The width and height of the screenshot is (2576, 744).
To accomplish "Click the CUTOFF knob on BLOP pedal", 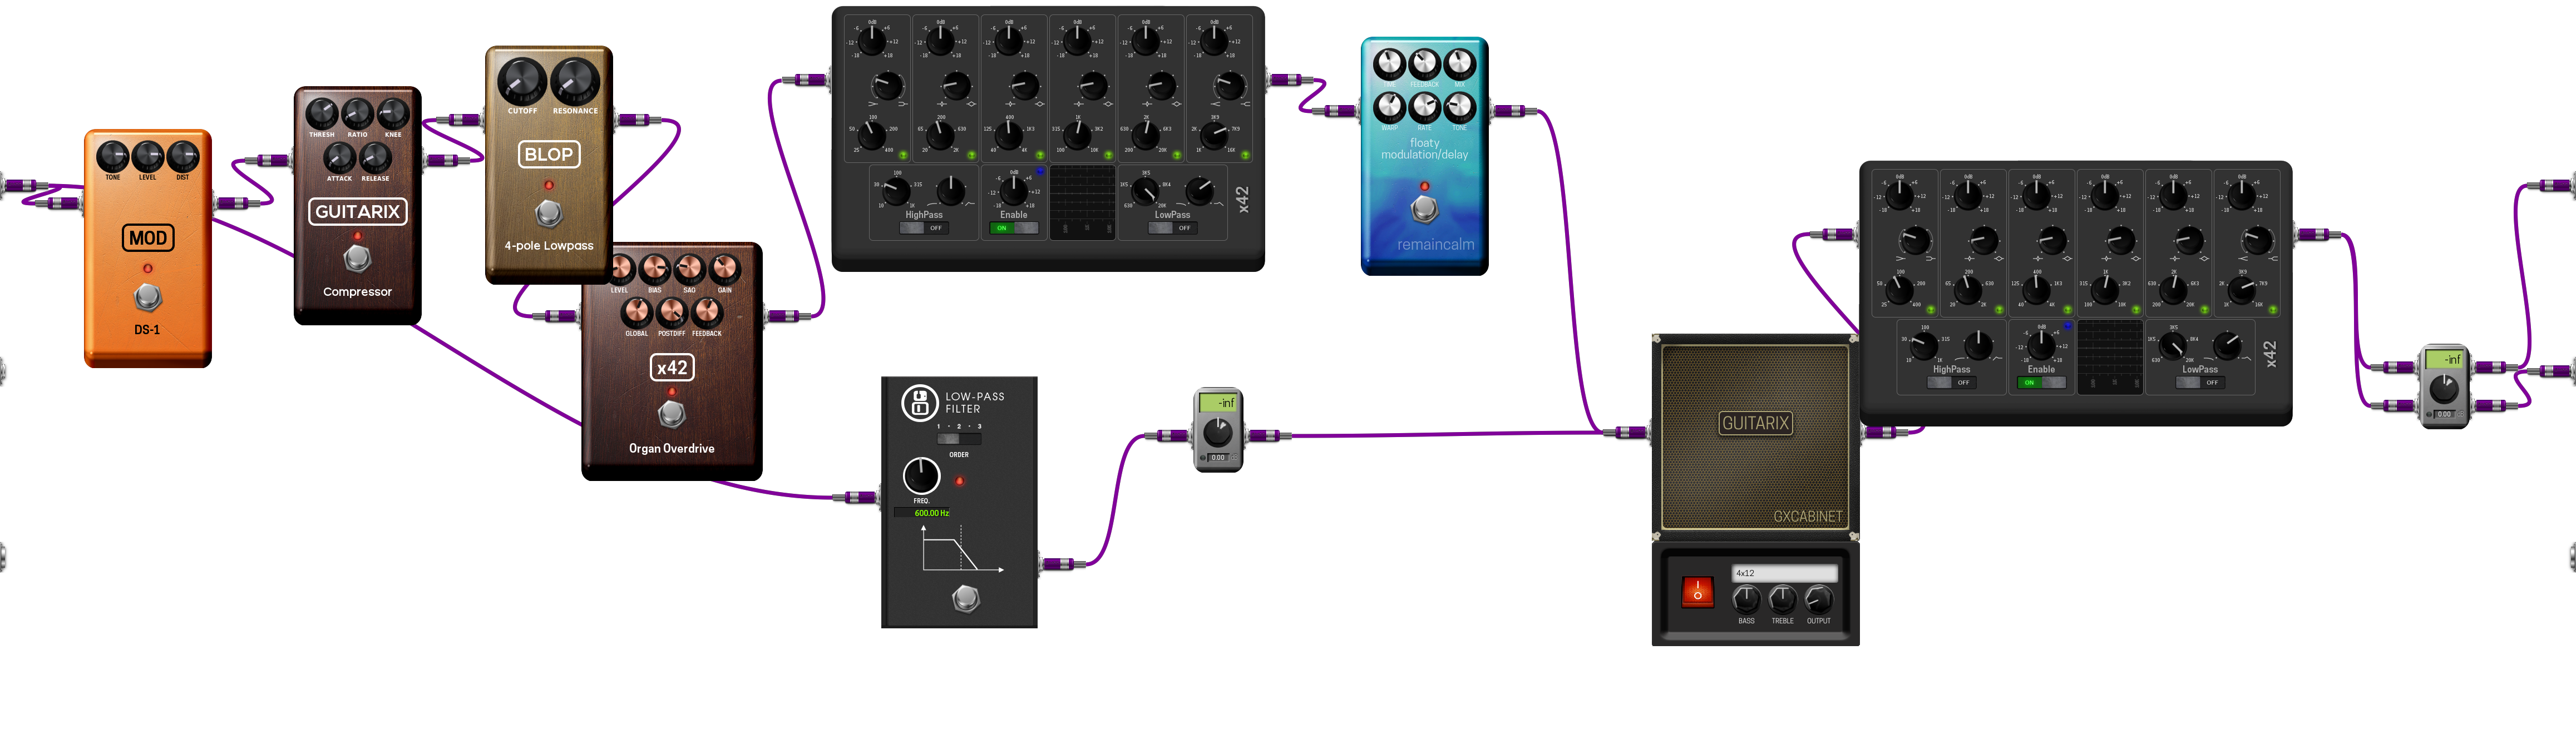I will pos(522,81).
